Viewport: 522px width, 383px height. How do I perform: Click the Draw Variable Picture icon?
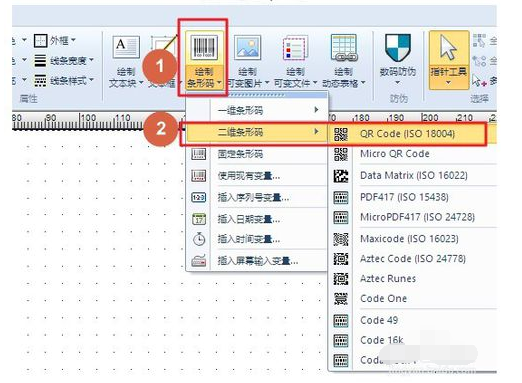(x=247, y=48)
